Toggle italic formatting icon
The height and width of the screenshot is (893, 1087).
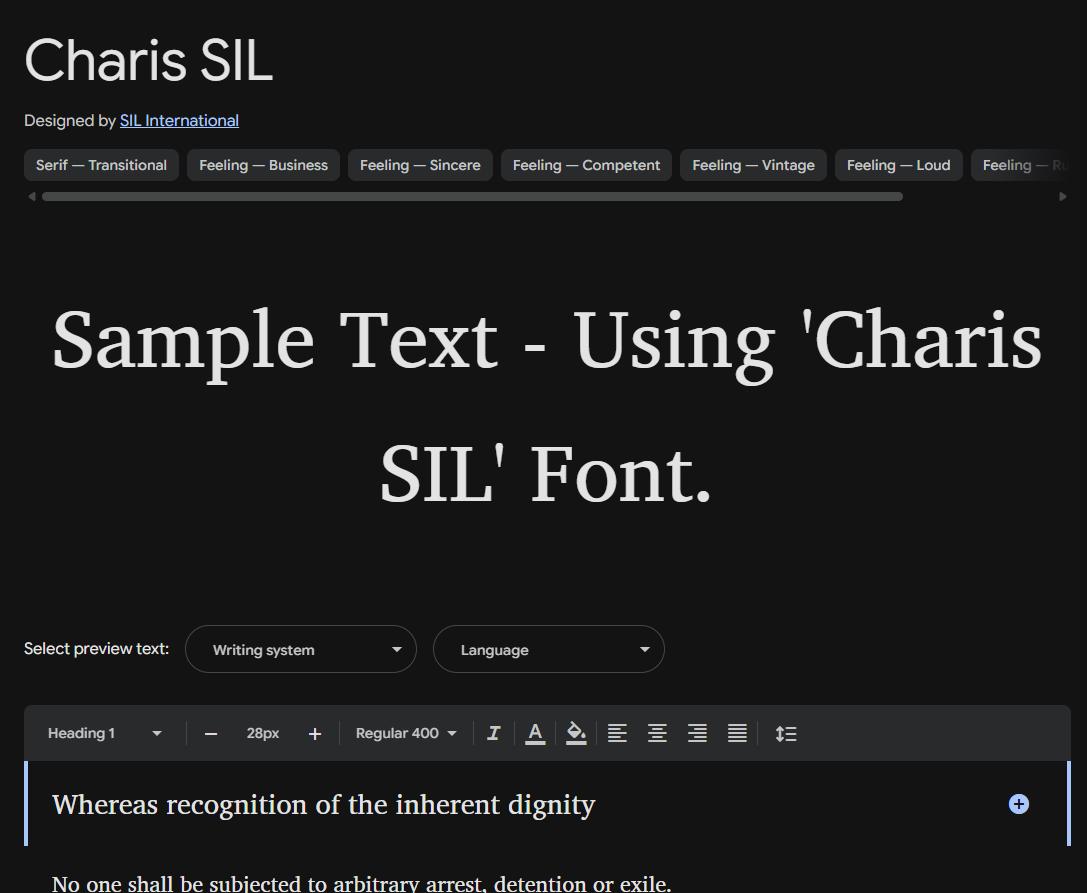click(x=494, y=734)
